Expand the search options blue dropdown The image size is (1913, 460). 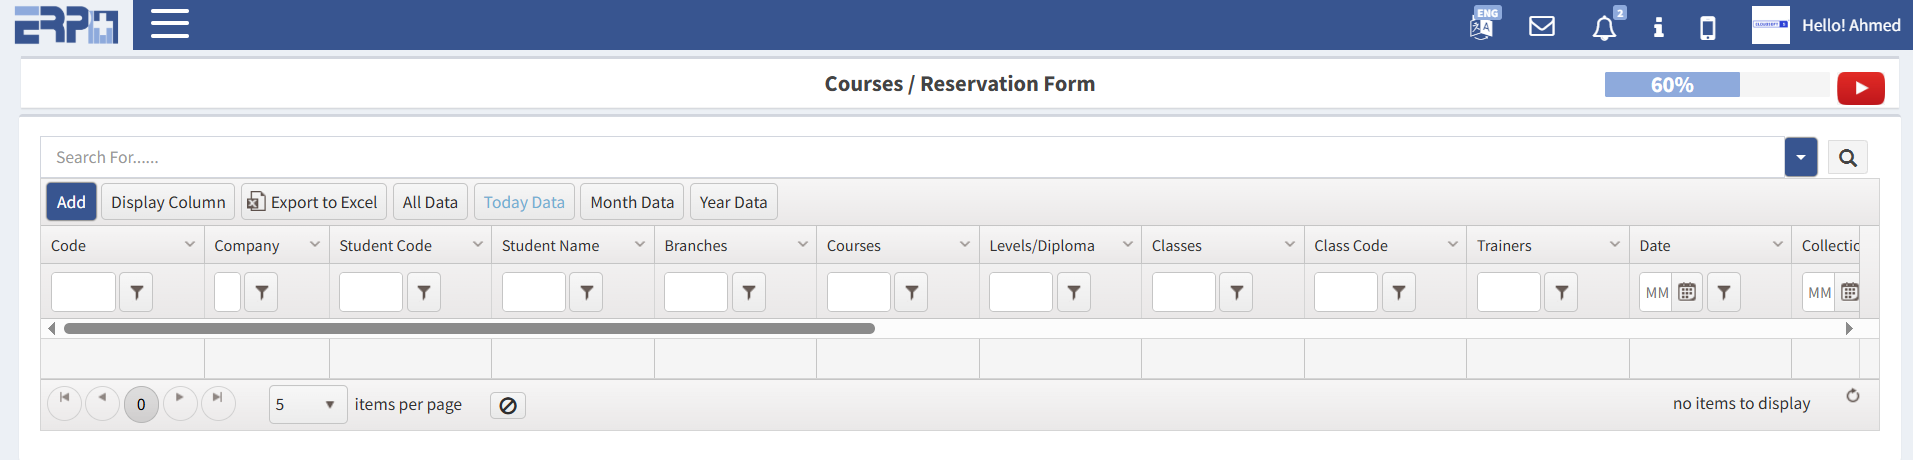tap(1800, 158)
